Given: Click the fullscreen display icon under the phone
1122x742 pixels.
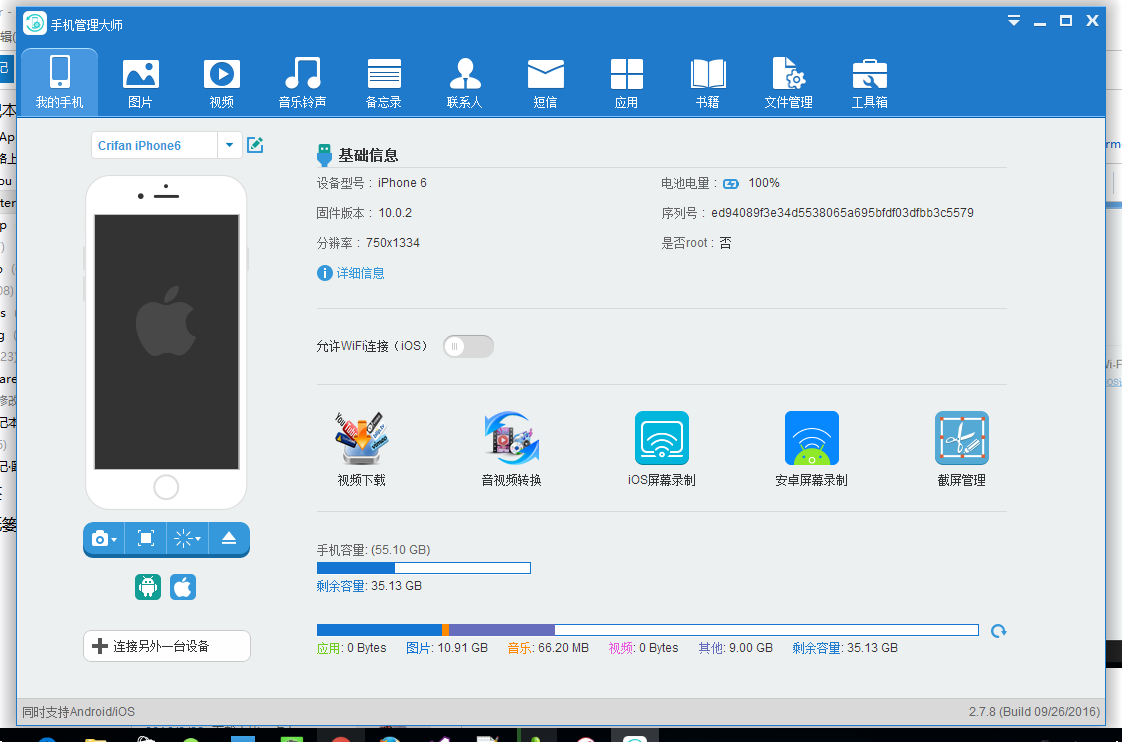Looking at the screenshot, I should tap(146, 539).
